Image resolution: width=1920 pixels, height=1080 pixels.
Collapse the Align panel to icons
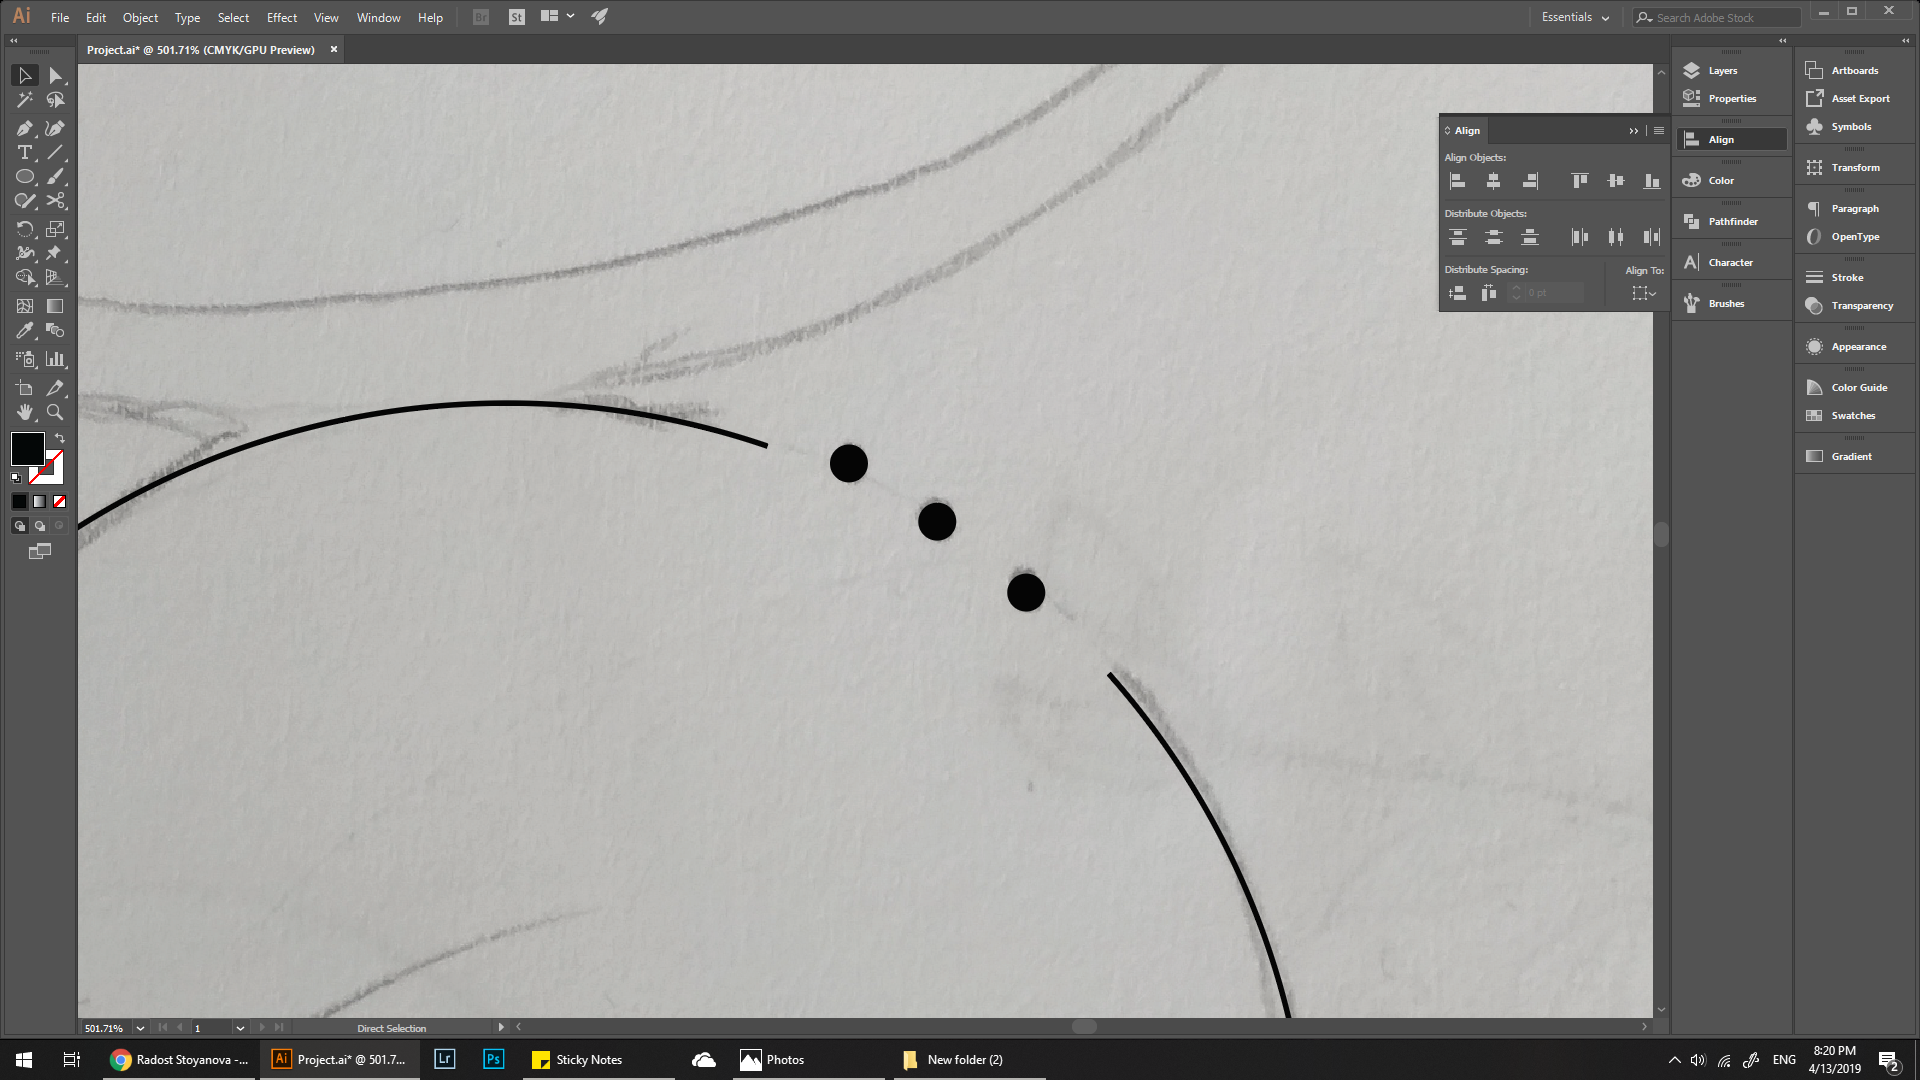(x=1634, y=131)
